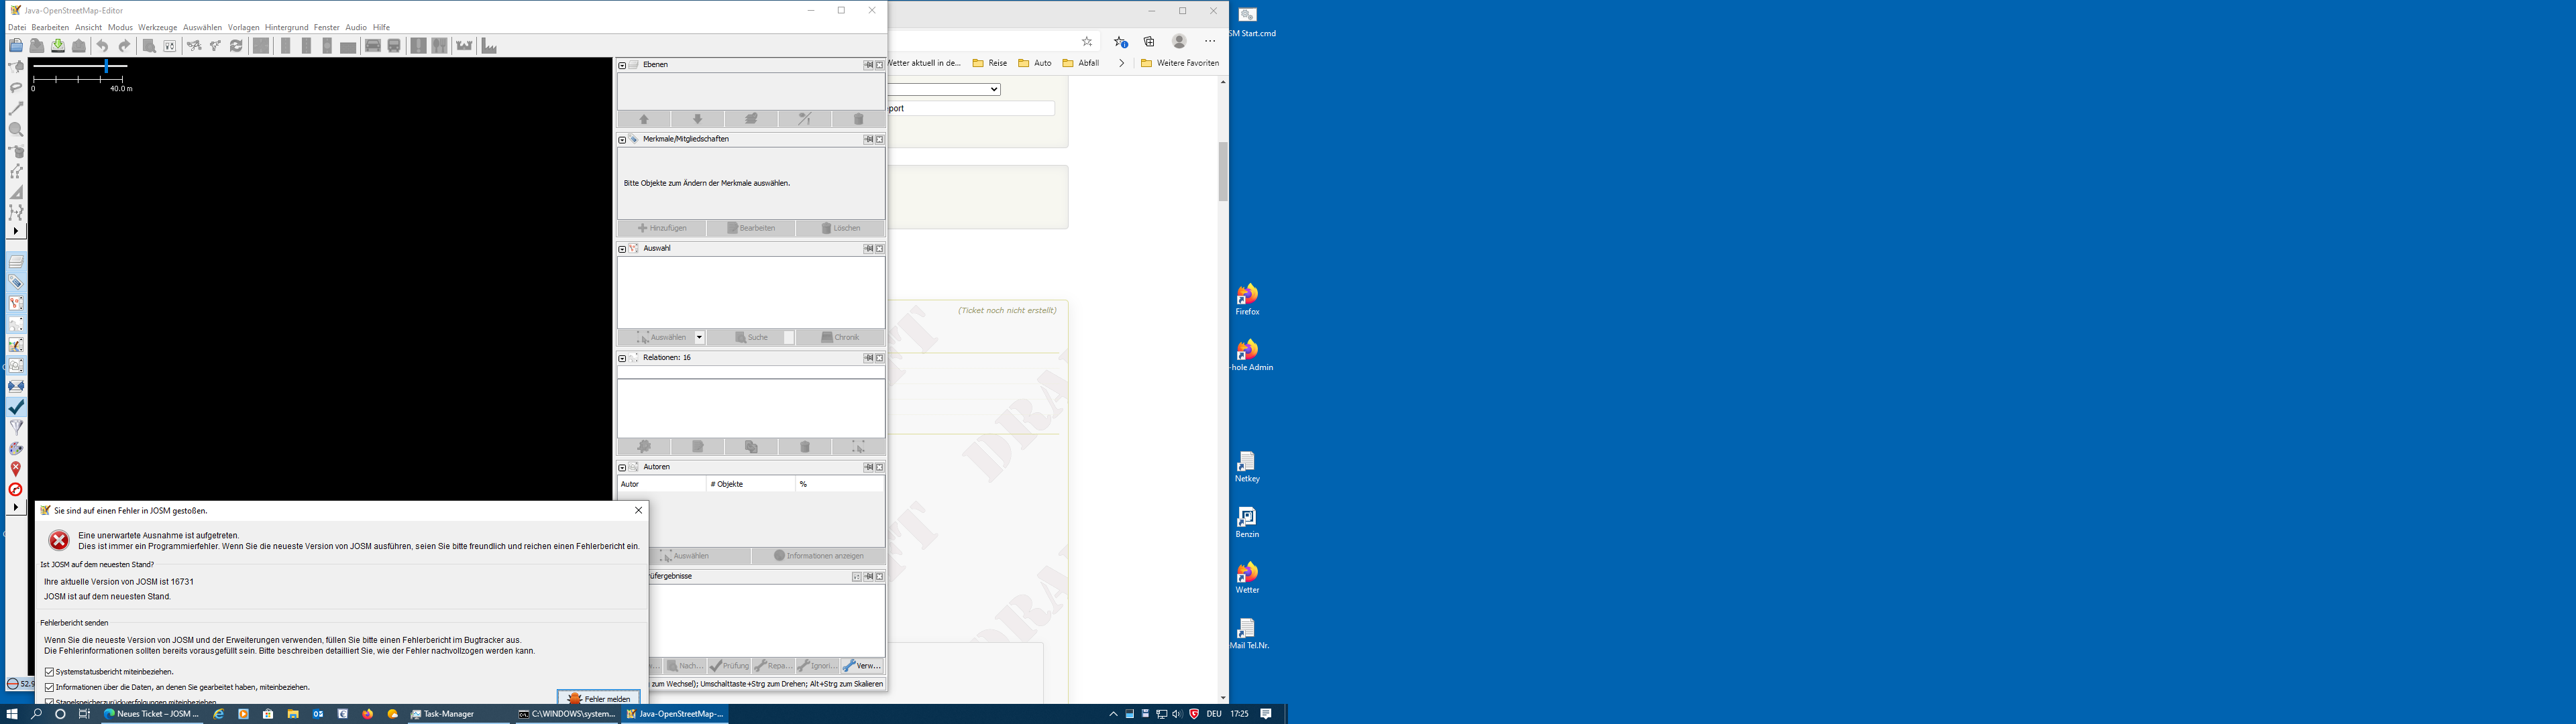Open the filter funnel panel icon
2576x724 pixels.
point(16,428)
